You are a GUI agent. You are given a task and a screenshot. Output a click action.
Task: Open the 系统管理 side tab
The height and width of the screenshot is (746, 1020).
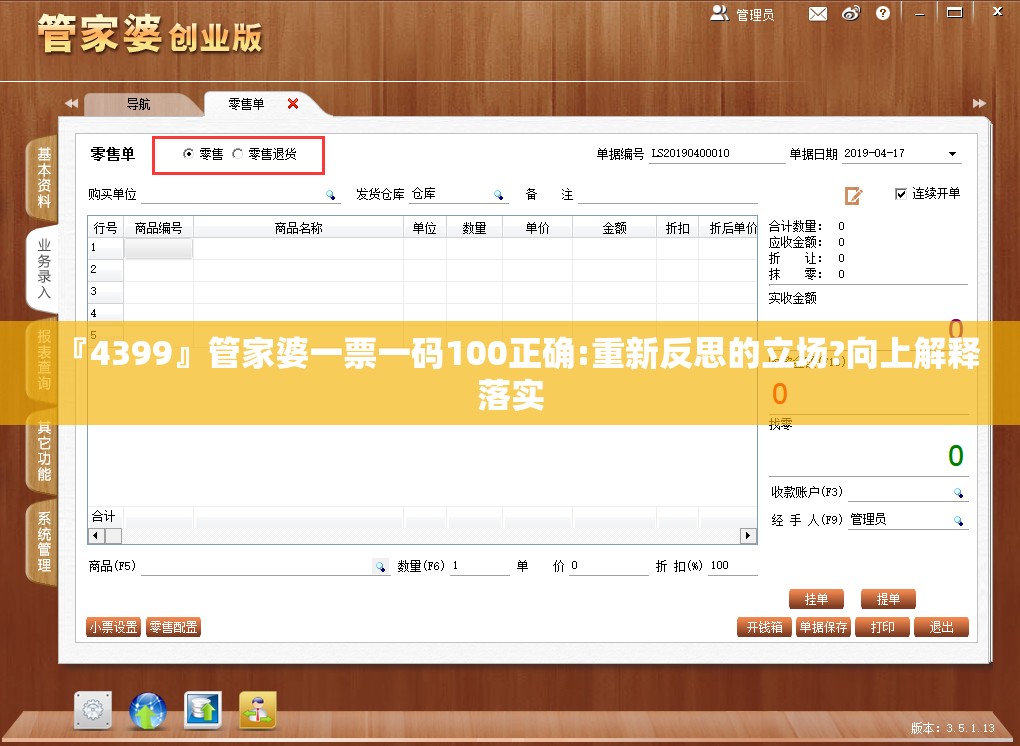click(43, 541)
